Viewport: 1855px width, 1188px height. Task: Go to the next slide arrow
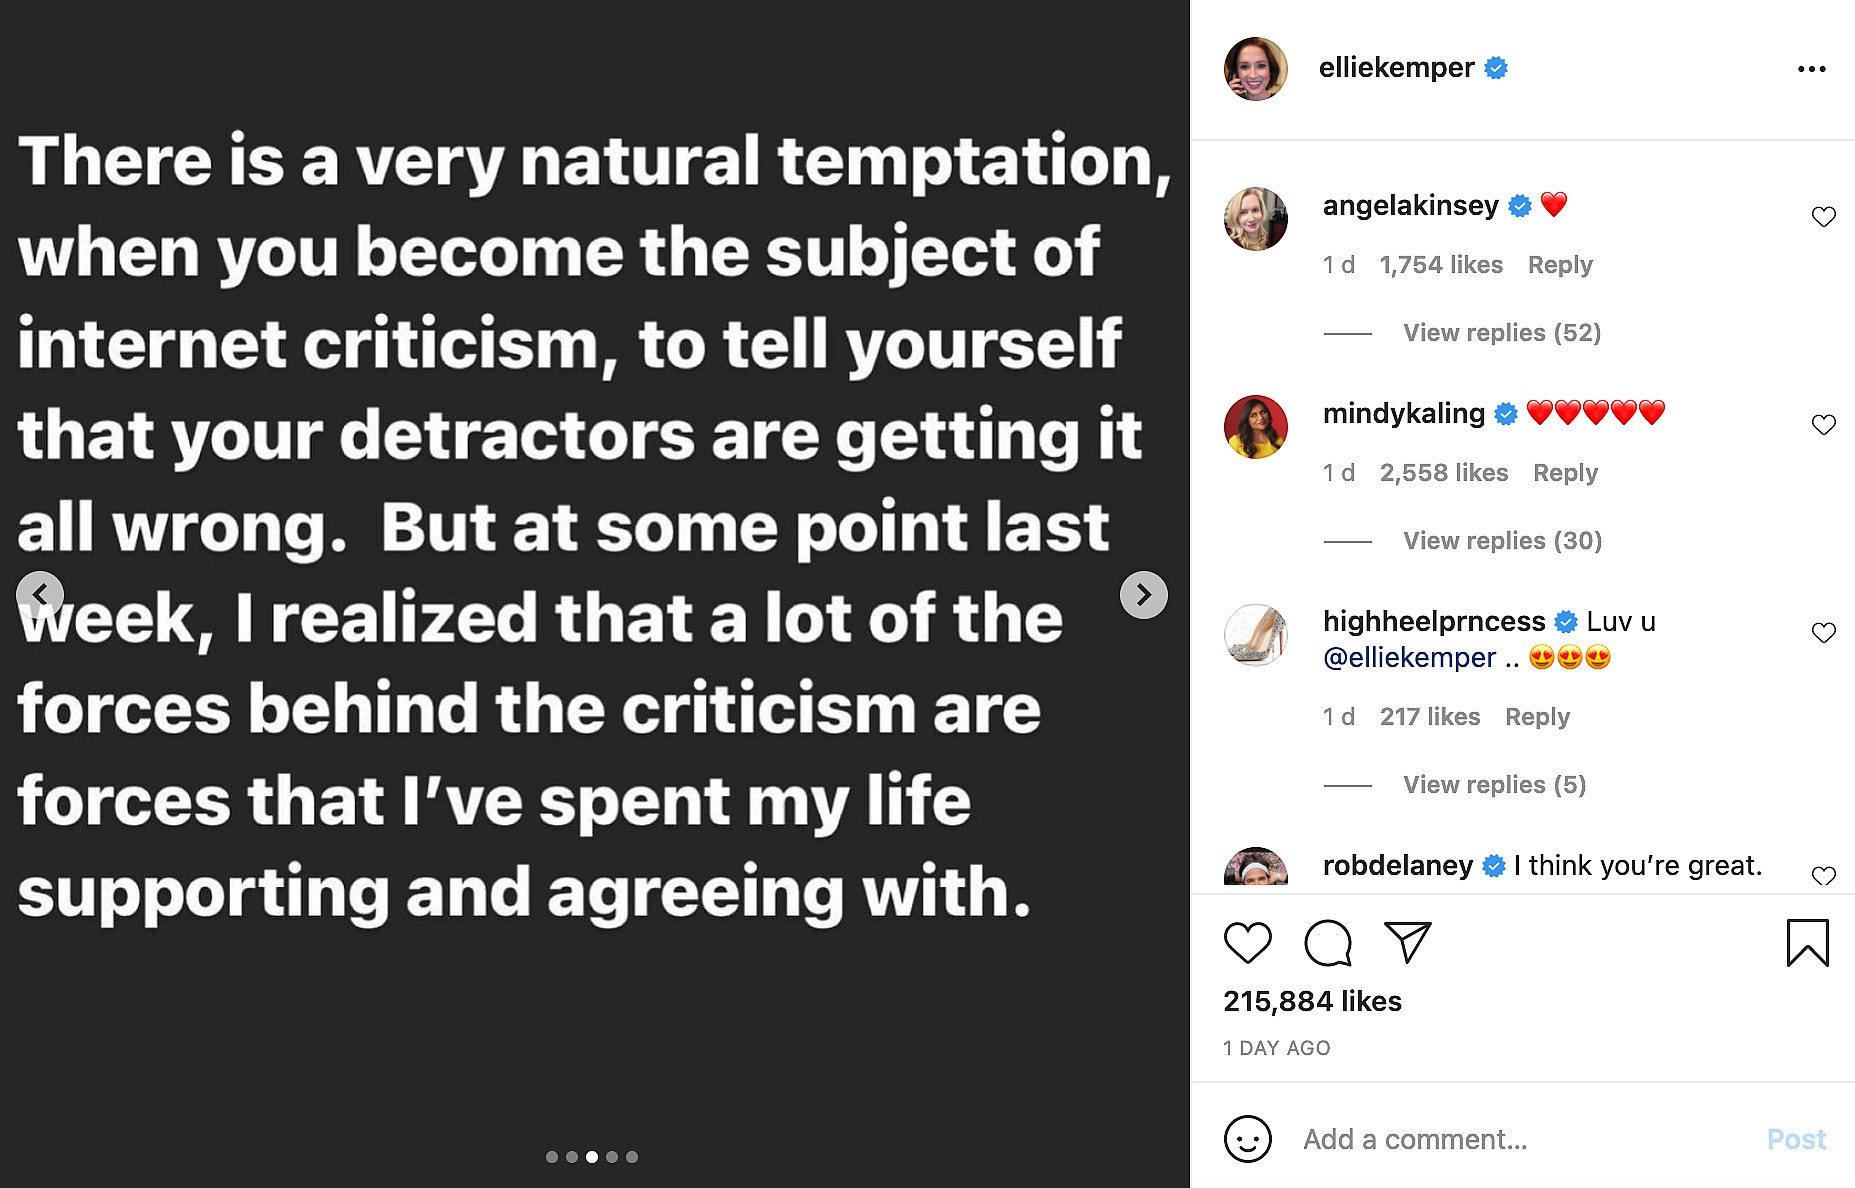1143,595
